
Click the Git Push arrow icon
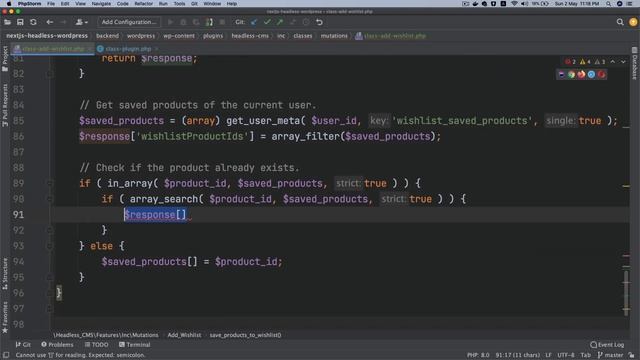pyautogui.click(x=280, y=22)
